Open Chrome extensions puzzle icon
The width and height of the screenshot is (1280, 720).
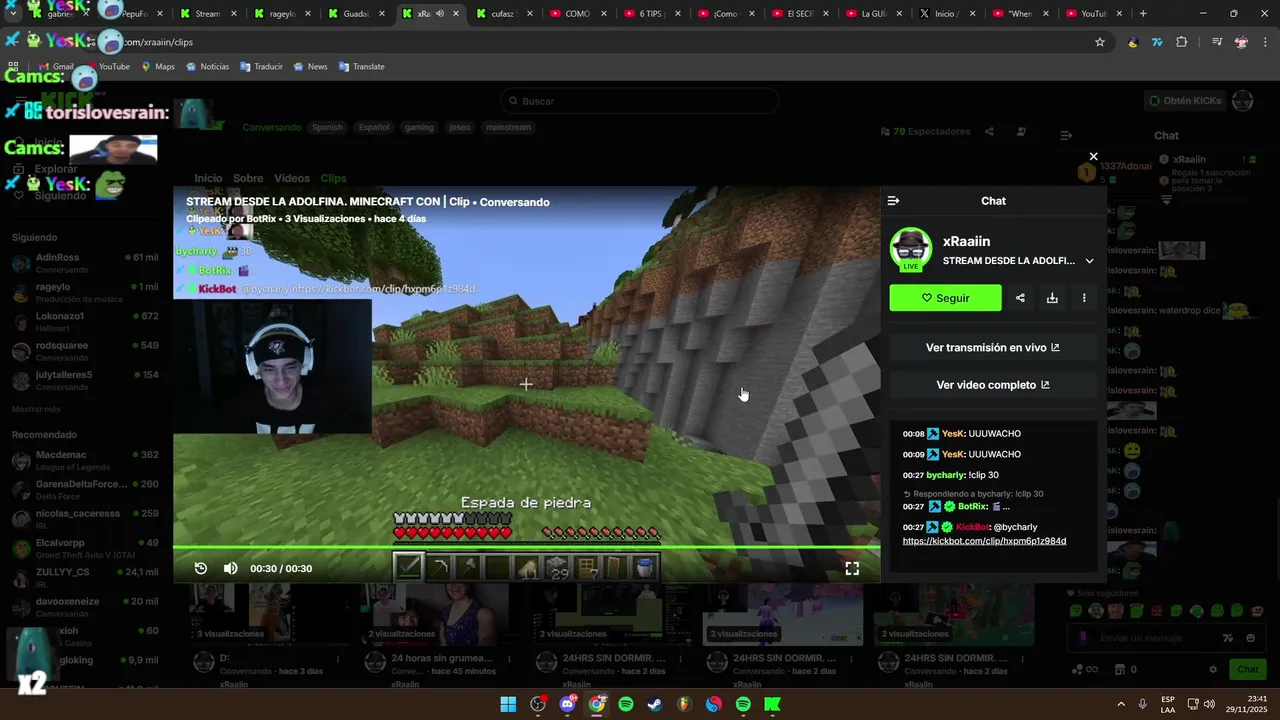click(1181, 42)
